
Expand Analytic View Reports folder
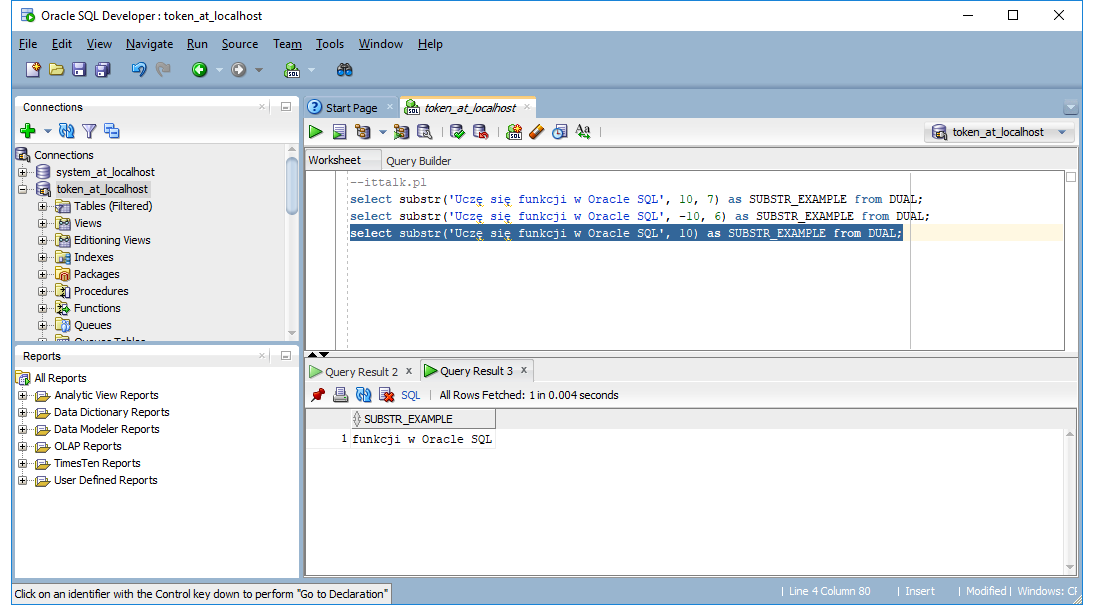[x=22, y=395]
